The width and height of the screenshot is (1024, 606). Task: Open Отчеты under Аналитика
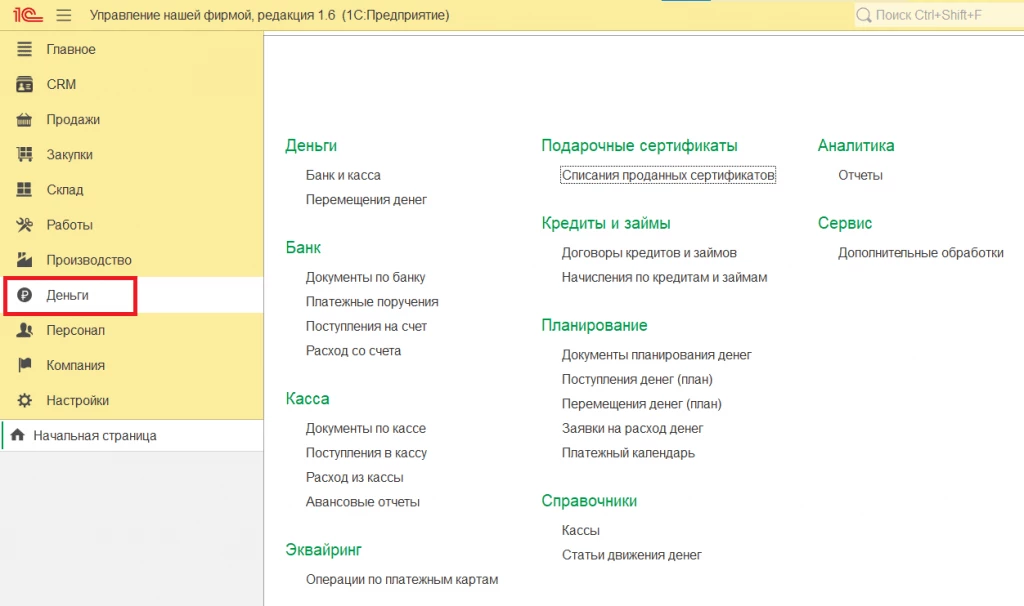click(x=860, y=176)
